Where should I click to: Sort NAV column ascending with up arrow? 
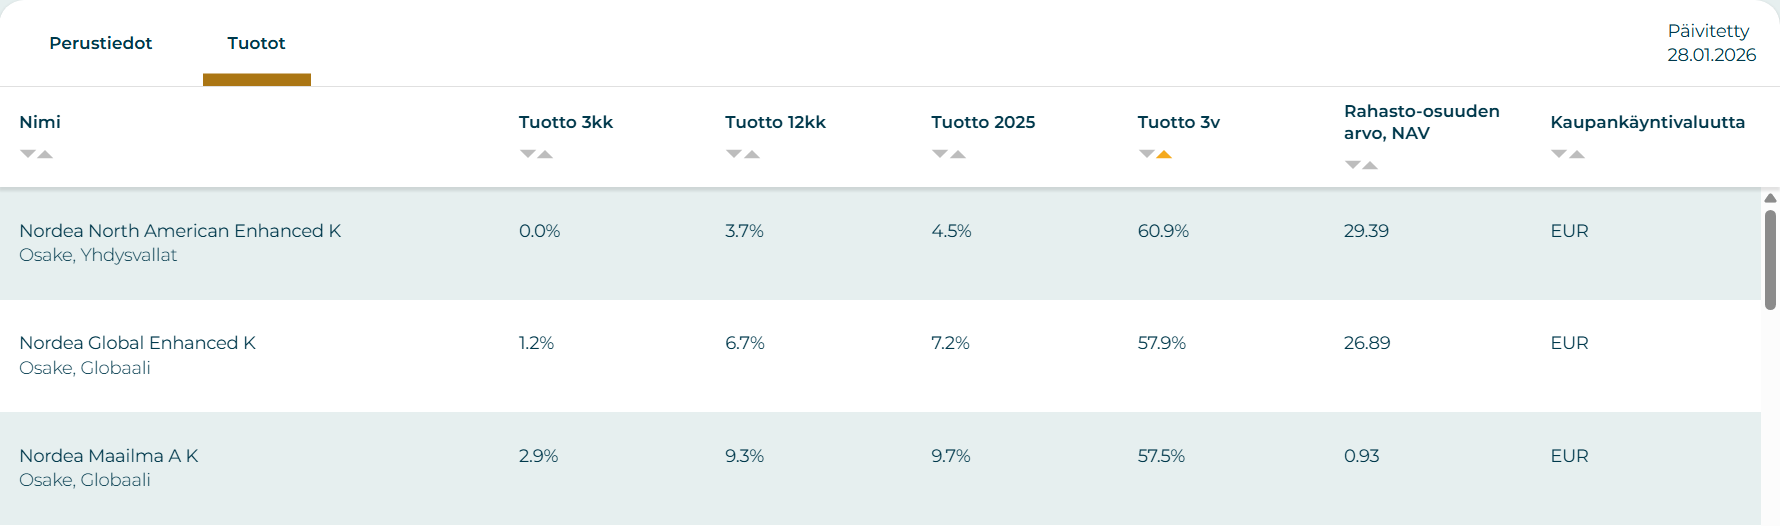1370,165
